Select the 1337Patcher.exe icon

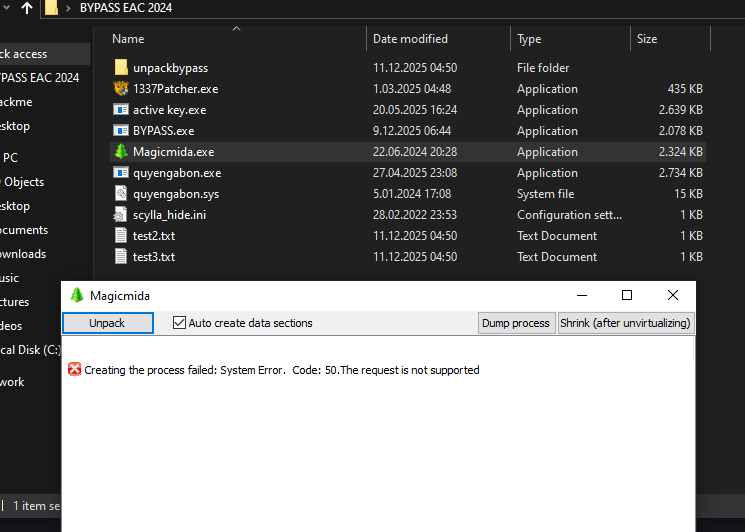tap(121, 89)
